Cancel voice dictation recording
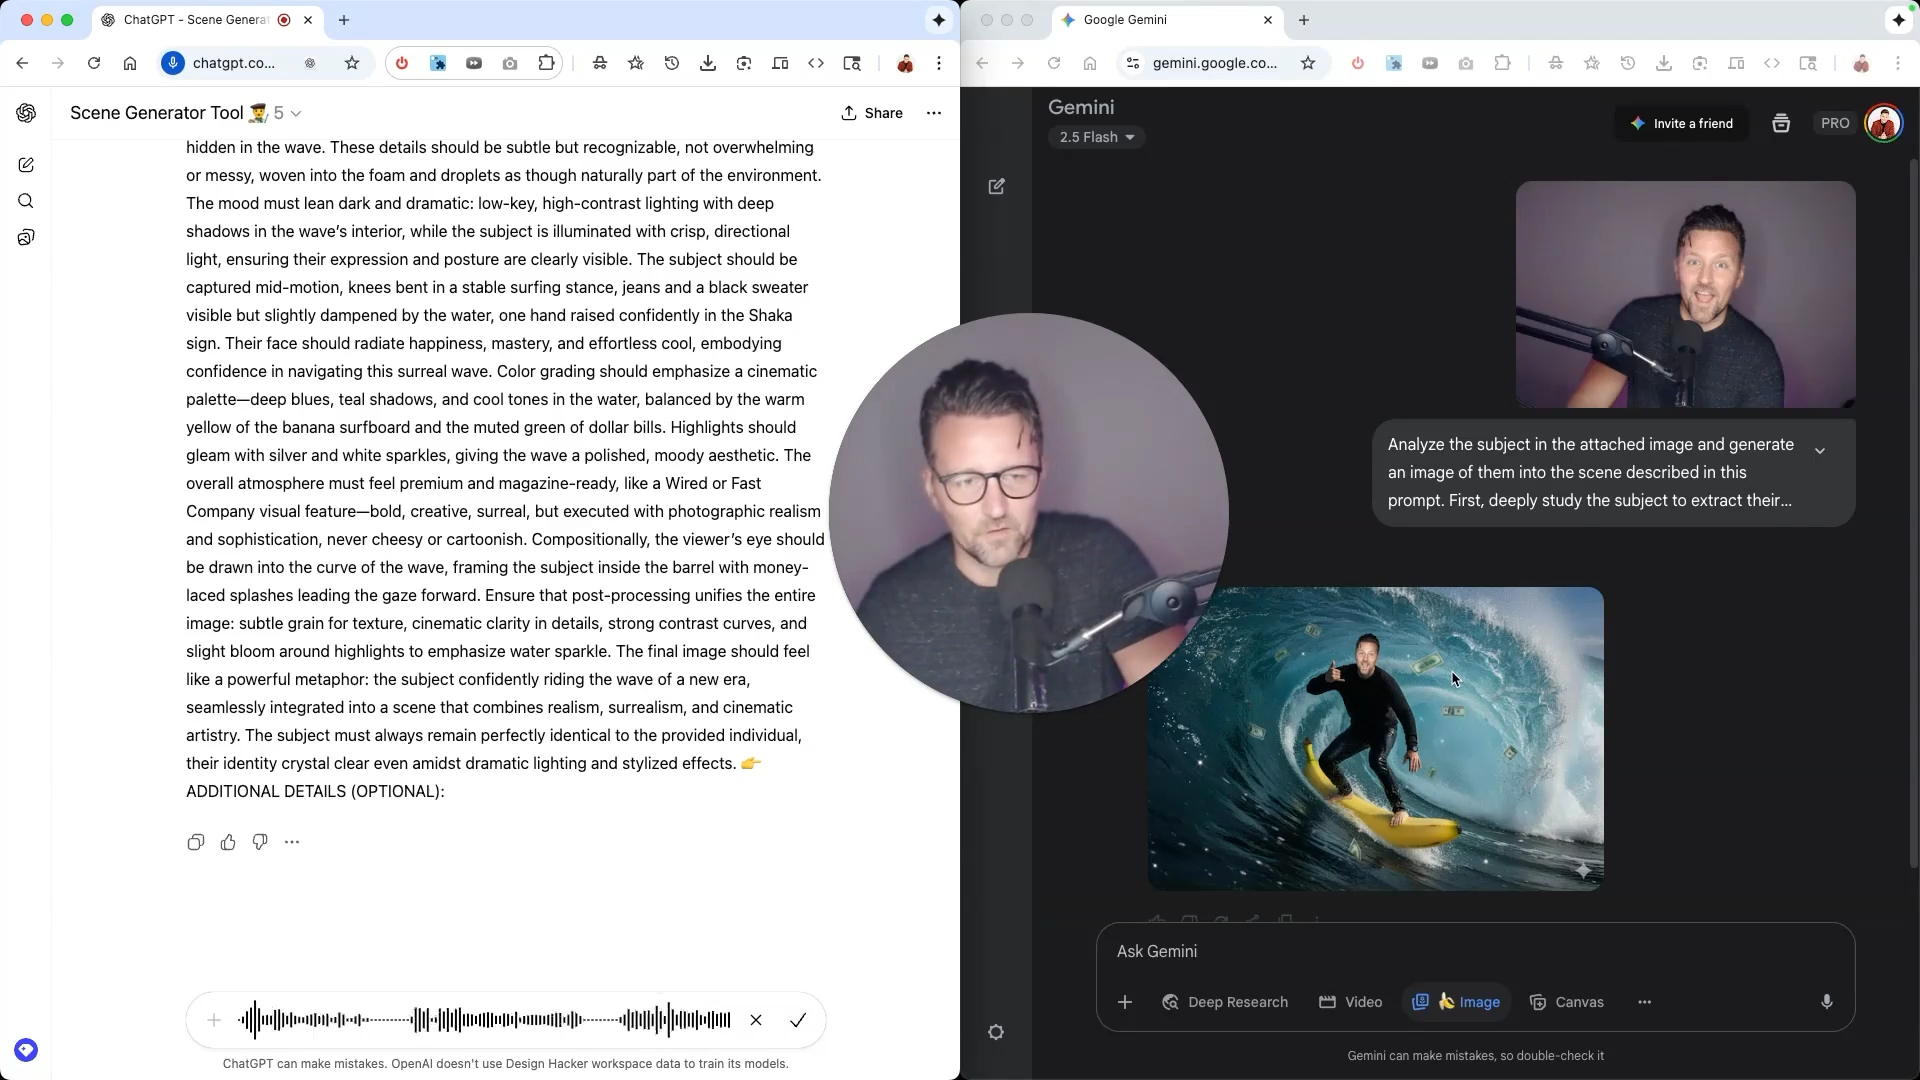The height and width of the screenshot is (1080, 1920). [x=756, y=1020]
